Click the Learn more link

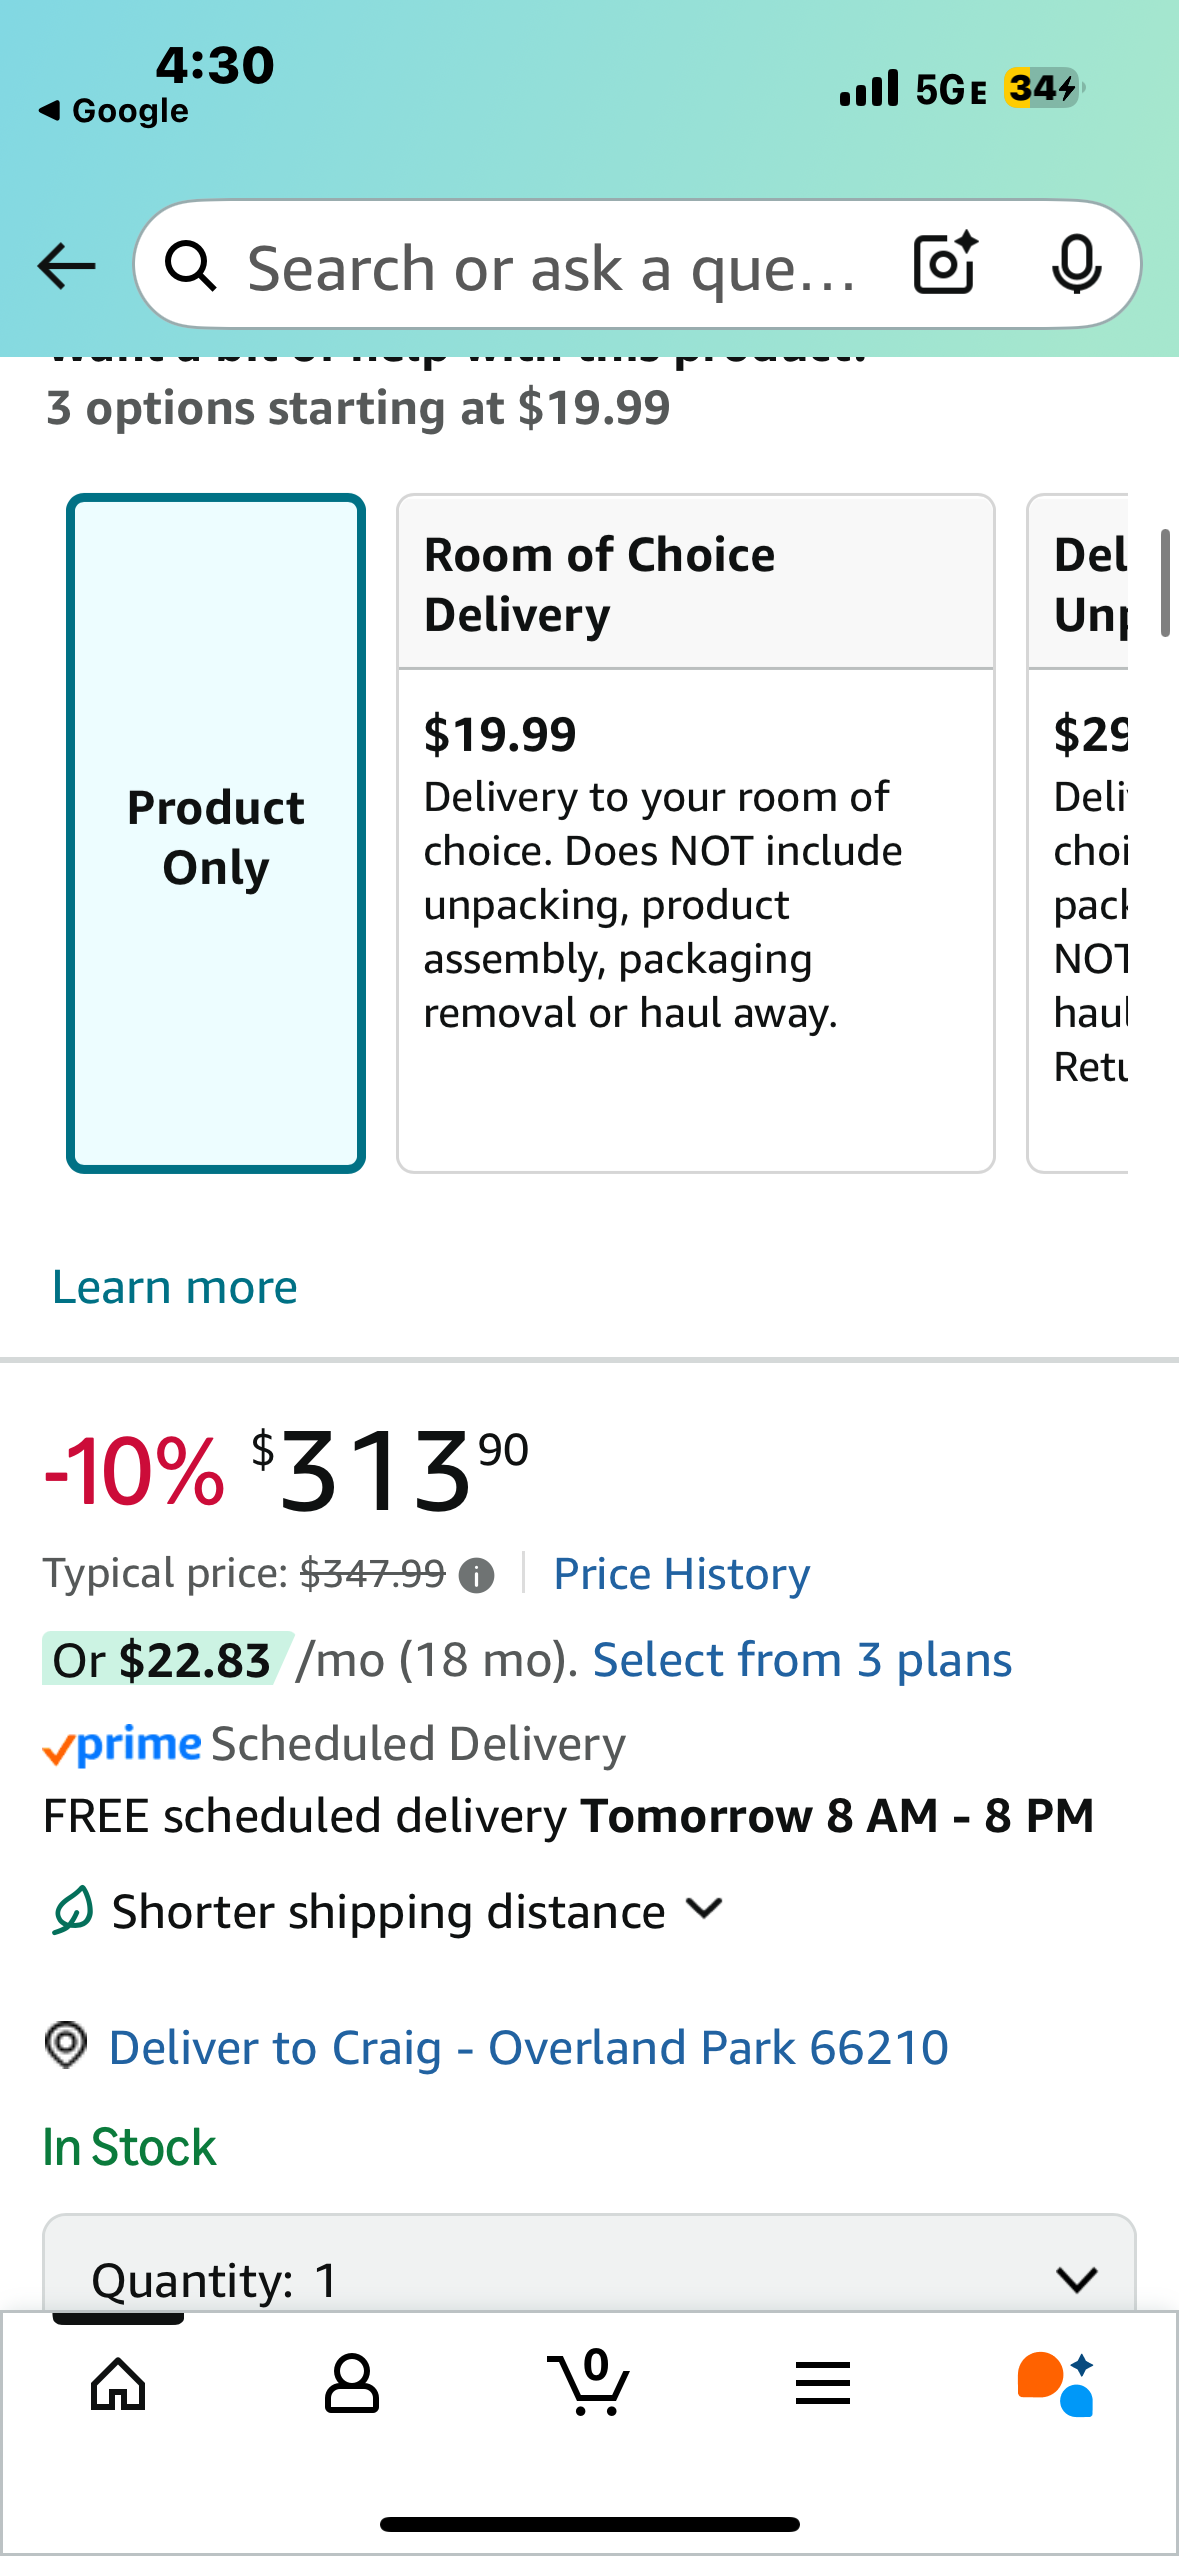(175, 1287)
